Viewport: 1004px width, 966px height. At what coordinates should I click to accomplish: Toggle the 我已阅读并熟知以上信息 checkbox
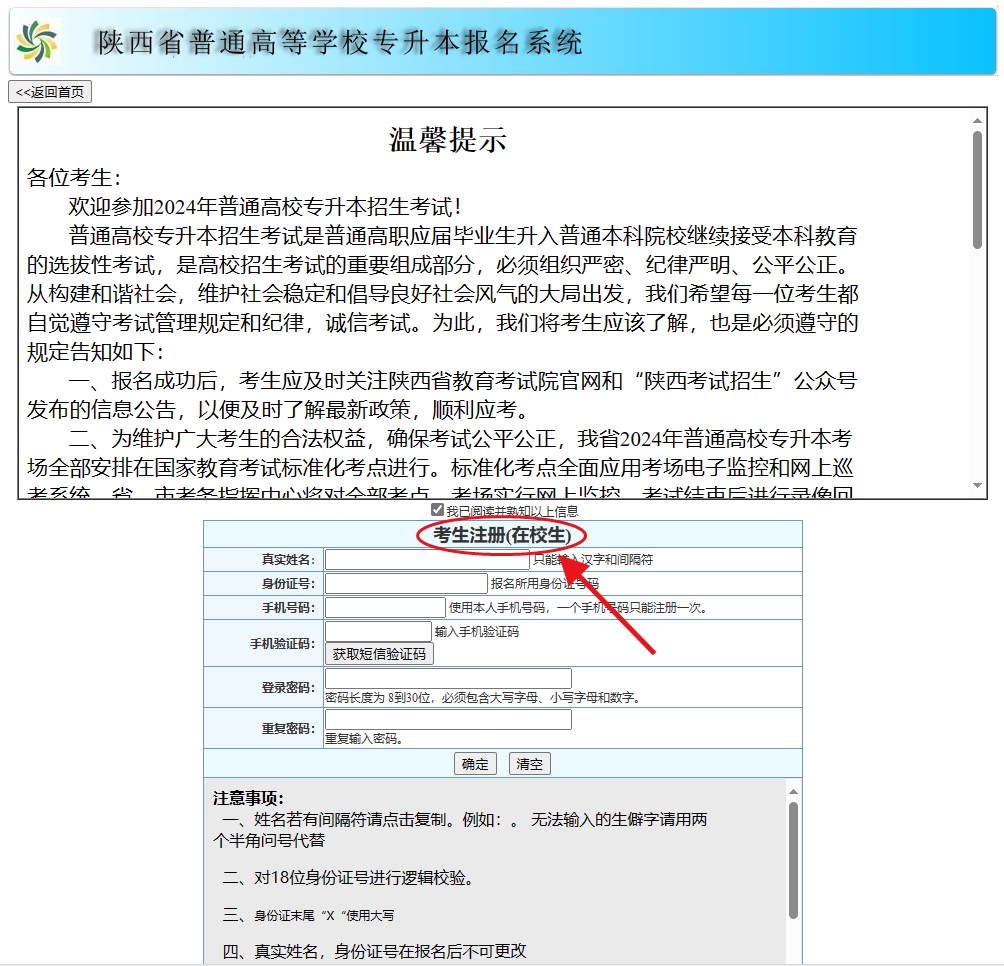point(437,510)
